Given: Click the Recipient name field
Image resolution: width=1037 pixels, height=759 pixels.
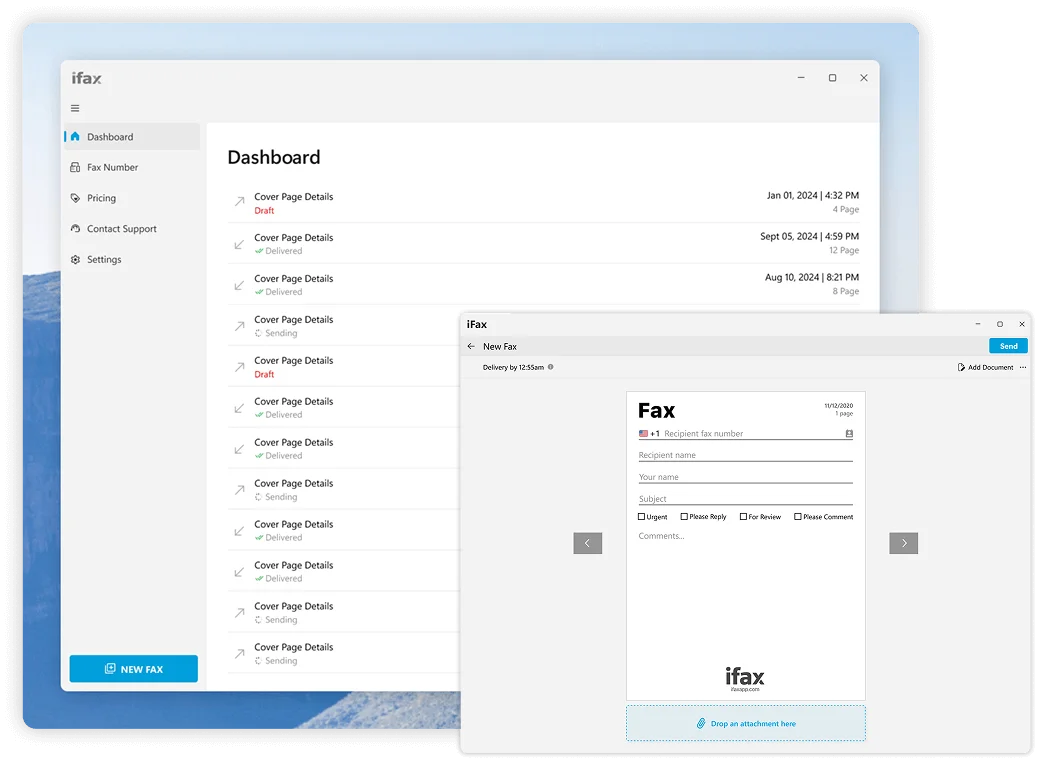Looking at the screenshot, I should [x=745, y=455].
